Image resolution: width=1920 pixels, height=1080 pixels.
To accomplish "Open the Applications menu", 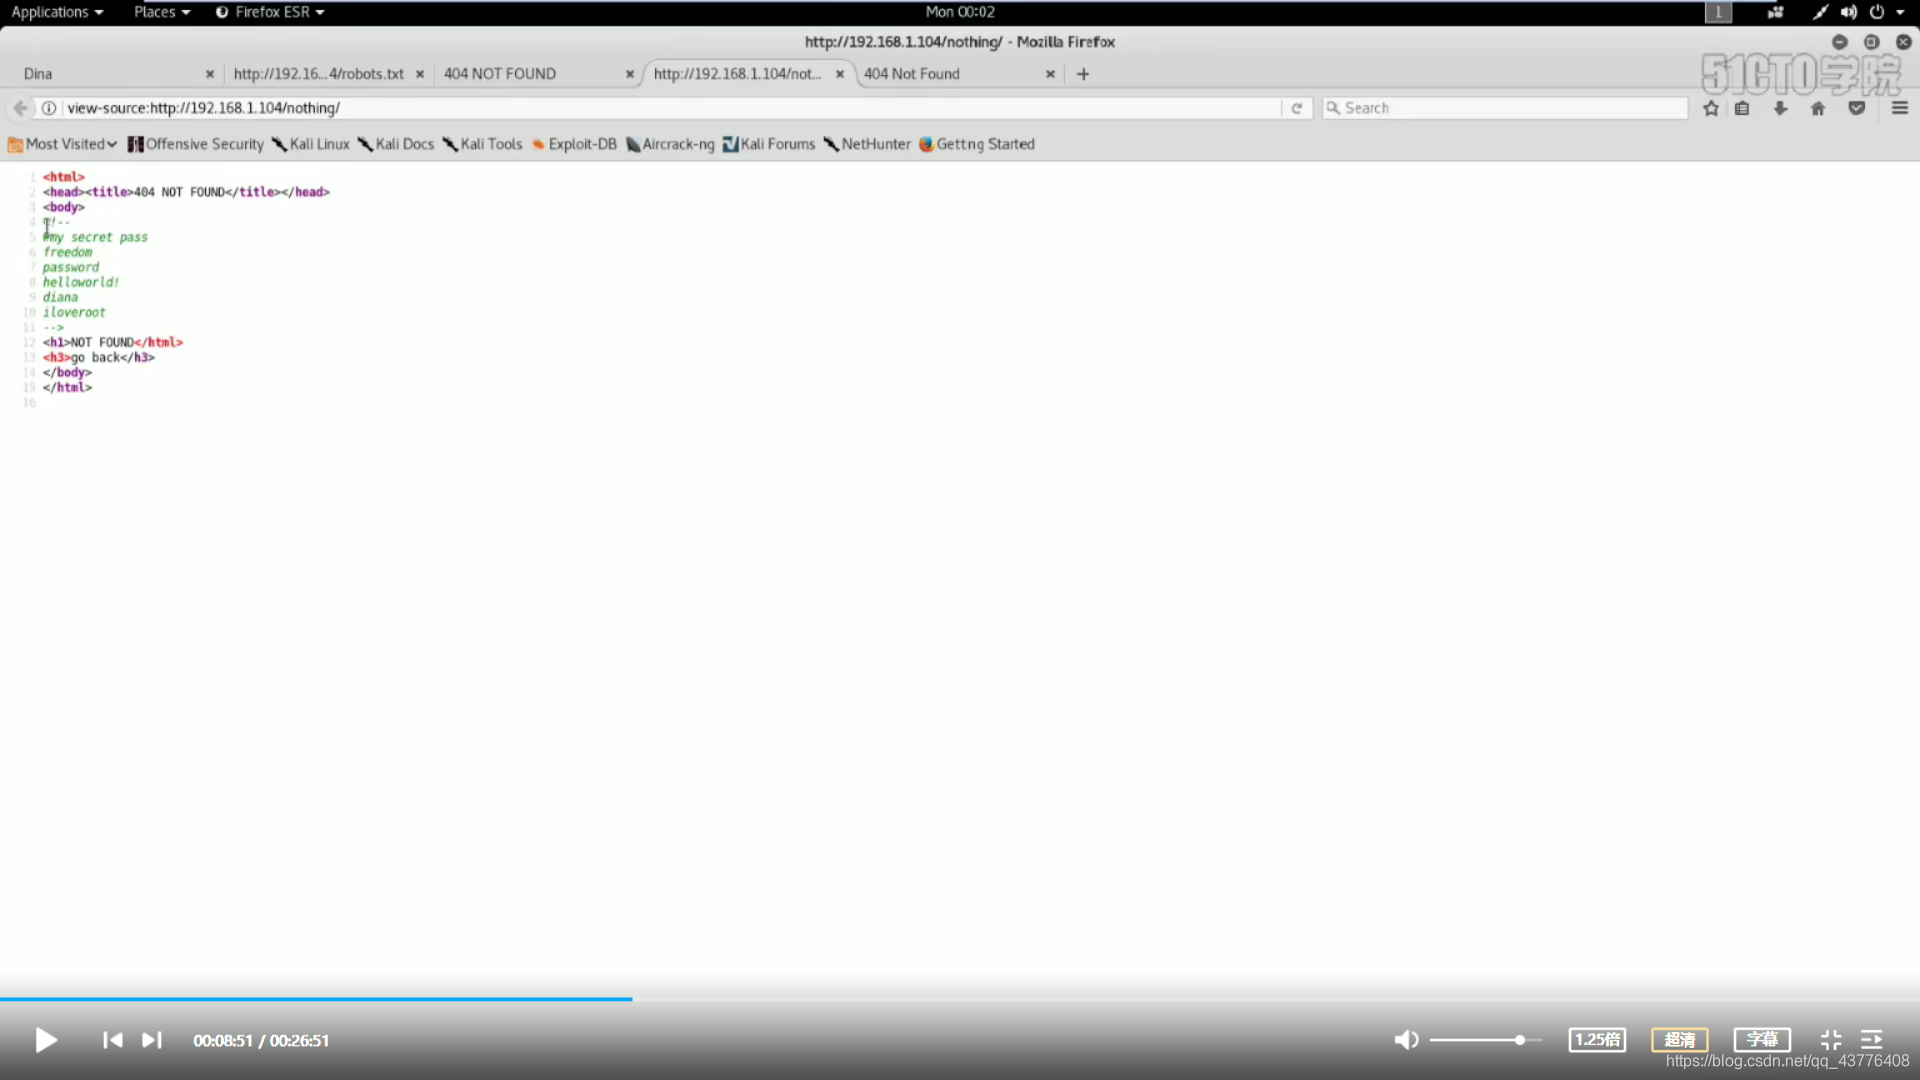I will (x=57, y=12).
